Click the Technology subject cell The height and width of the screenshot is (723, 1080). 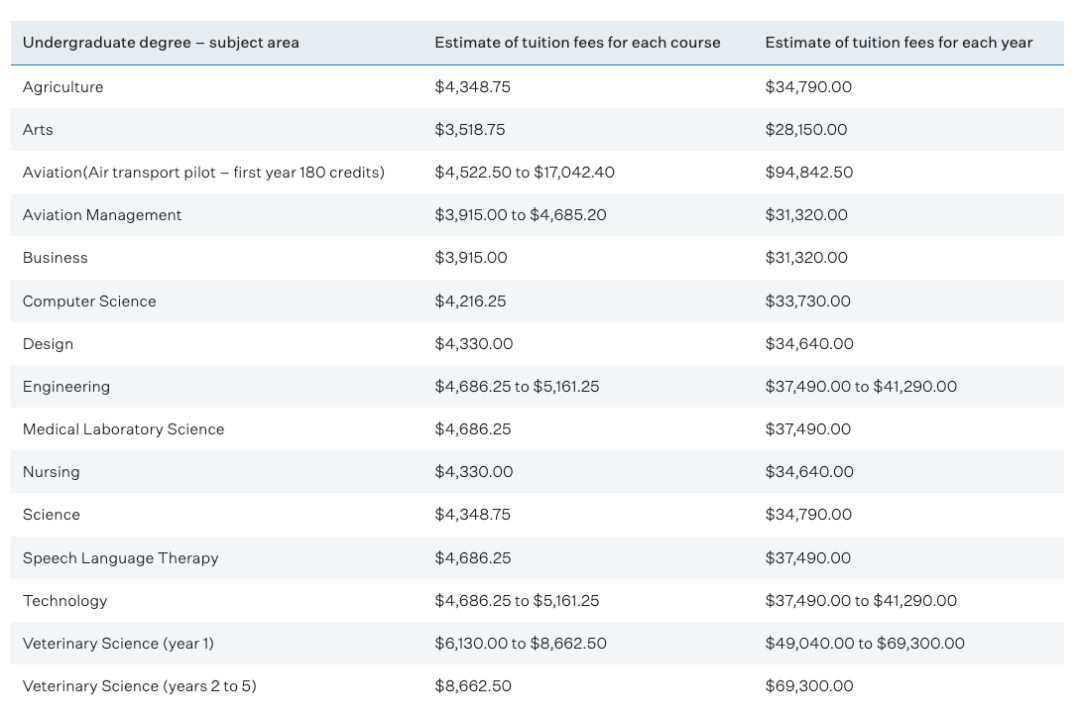click(64, 601)
